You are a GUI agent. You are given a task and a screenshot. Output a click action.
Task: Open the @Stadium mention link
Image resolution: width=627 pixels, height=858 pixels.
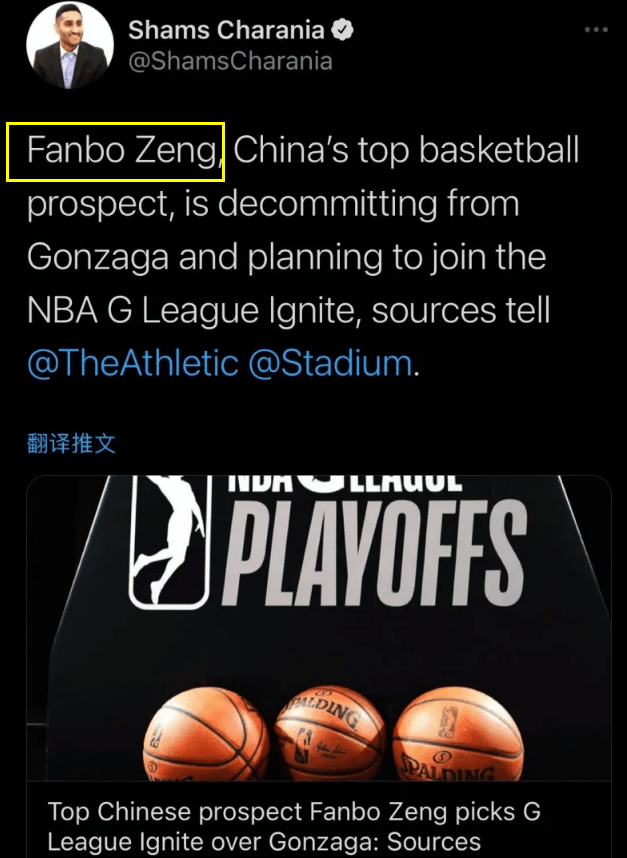click(330, 363)
